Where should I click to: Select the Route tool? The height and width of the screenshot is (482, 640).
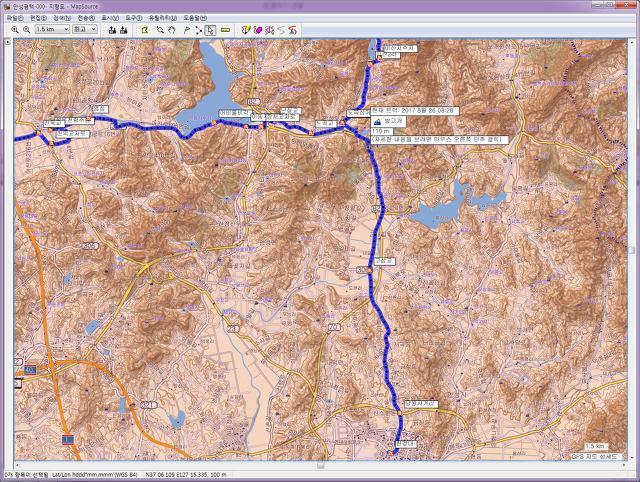point(198,30)
